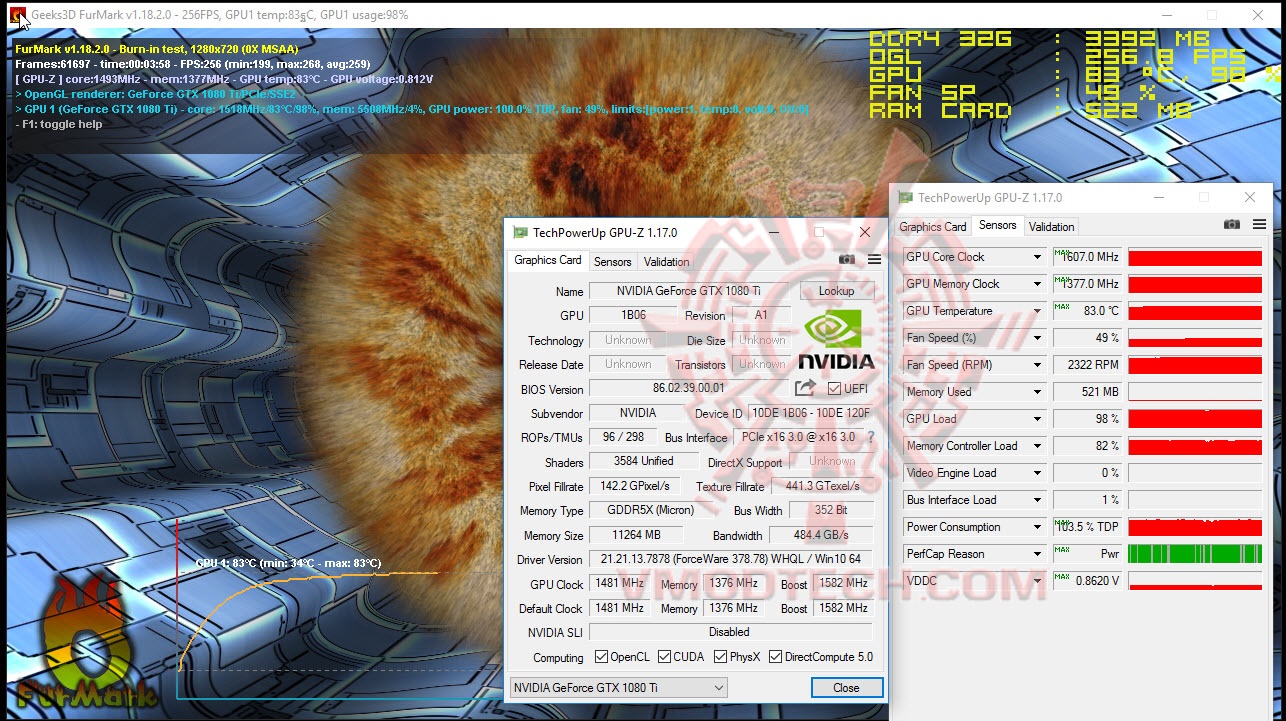Click the question mark beside Bus Interface
Image resolution: width=1286 pixels, height=721 pixels.
tap(870, 437)
